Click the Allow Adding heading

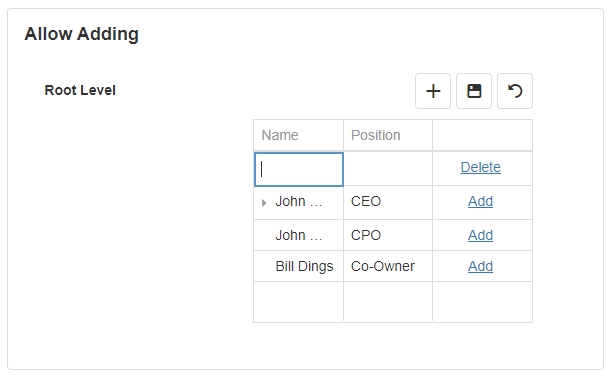[x=82, y=34]
